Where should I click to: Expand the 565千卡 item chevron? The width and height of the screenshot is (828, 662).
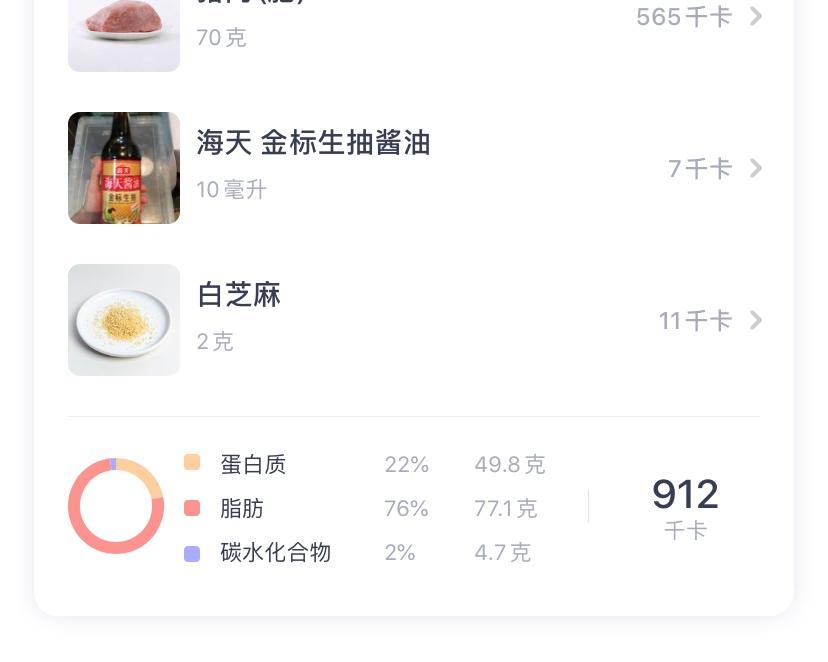coord(756,16)
